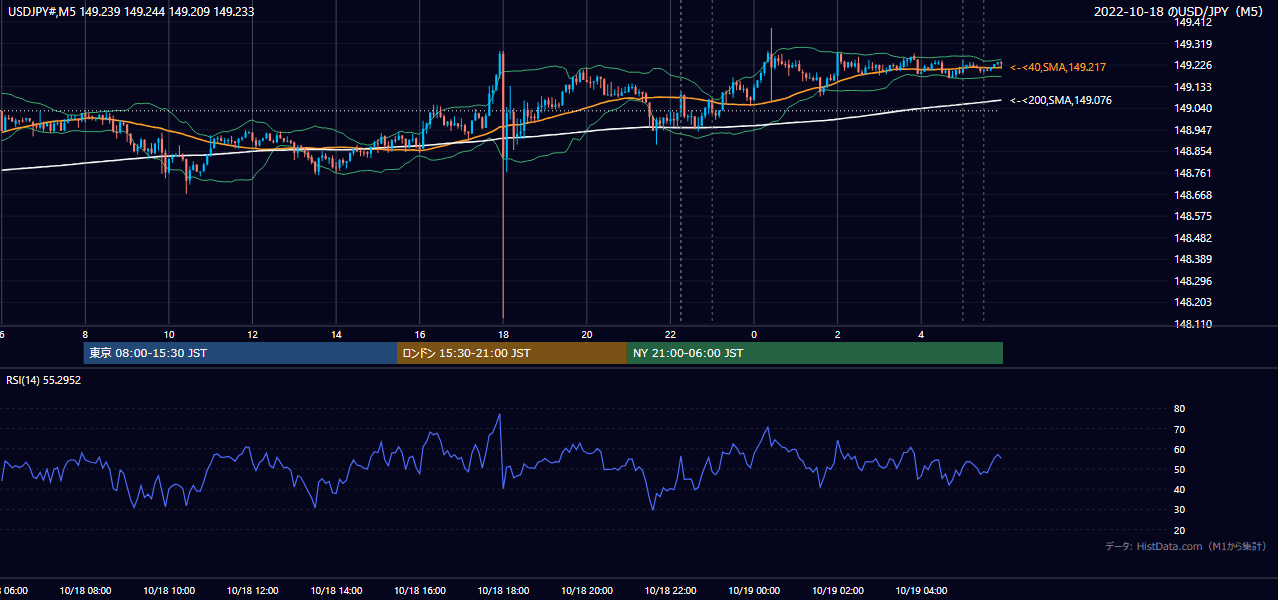Click price scale value 149.040
1278x600 pixels.
1193,108
